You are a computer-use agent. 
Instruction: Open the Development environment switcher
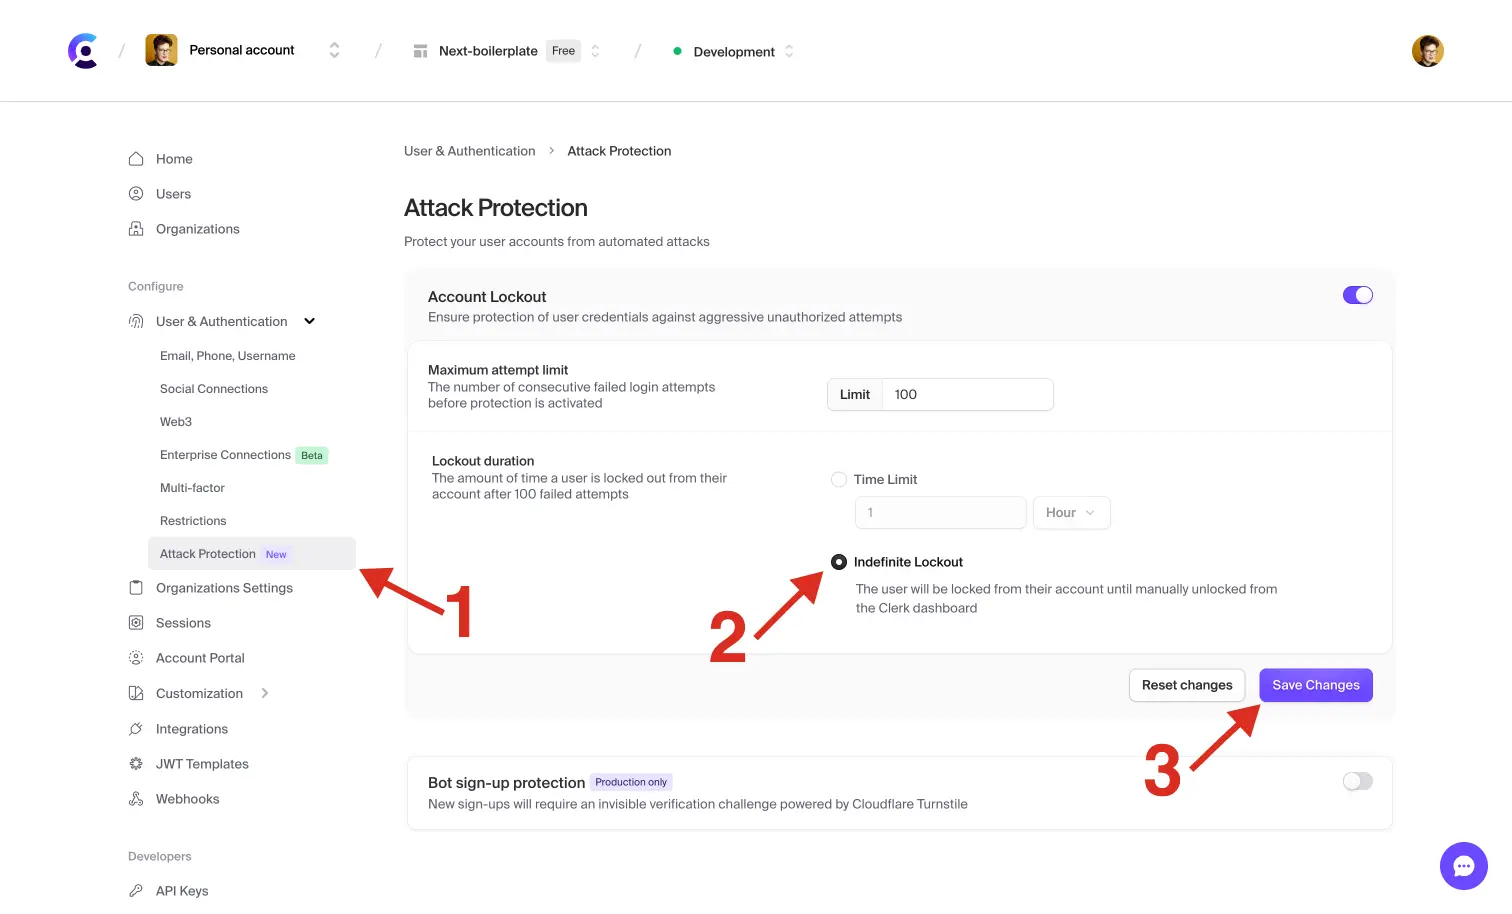(735, 52)
